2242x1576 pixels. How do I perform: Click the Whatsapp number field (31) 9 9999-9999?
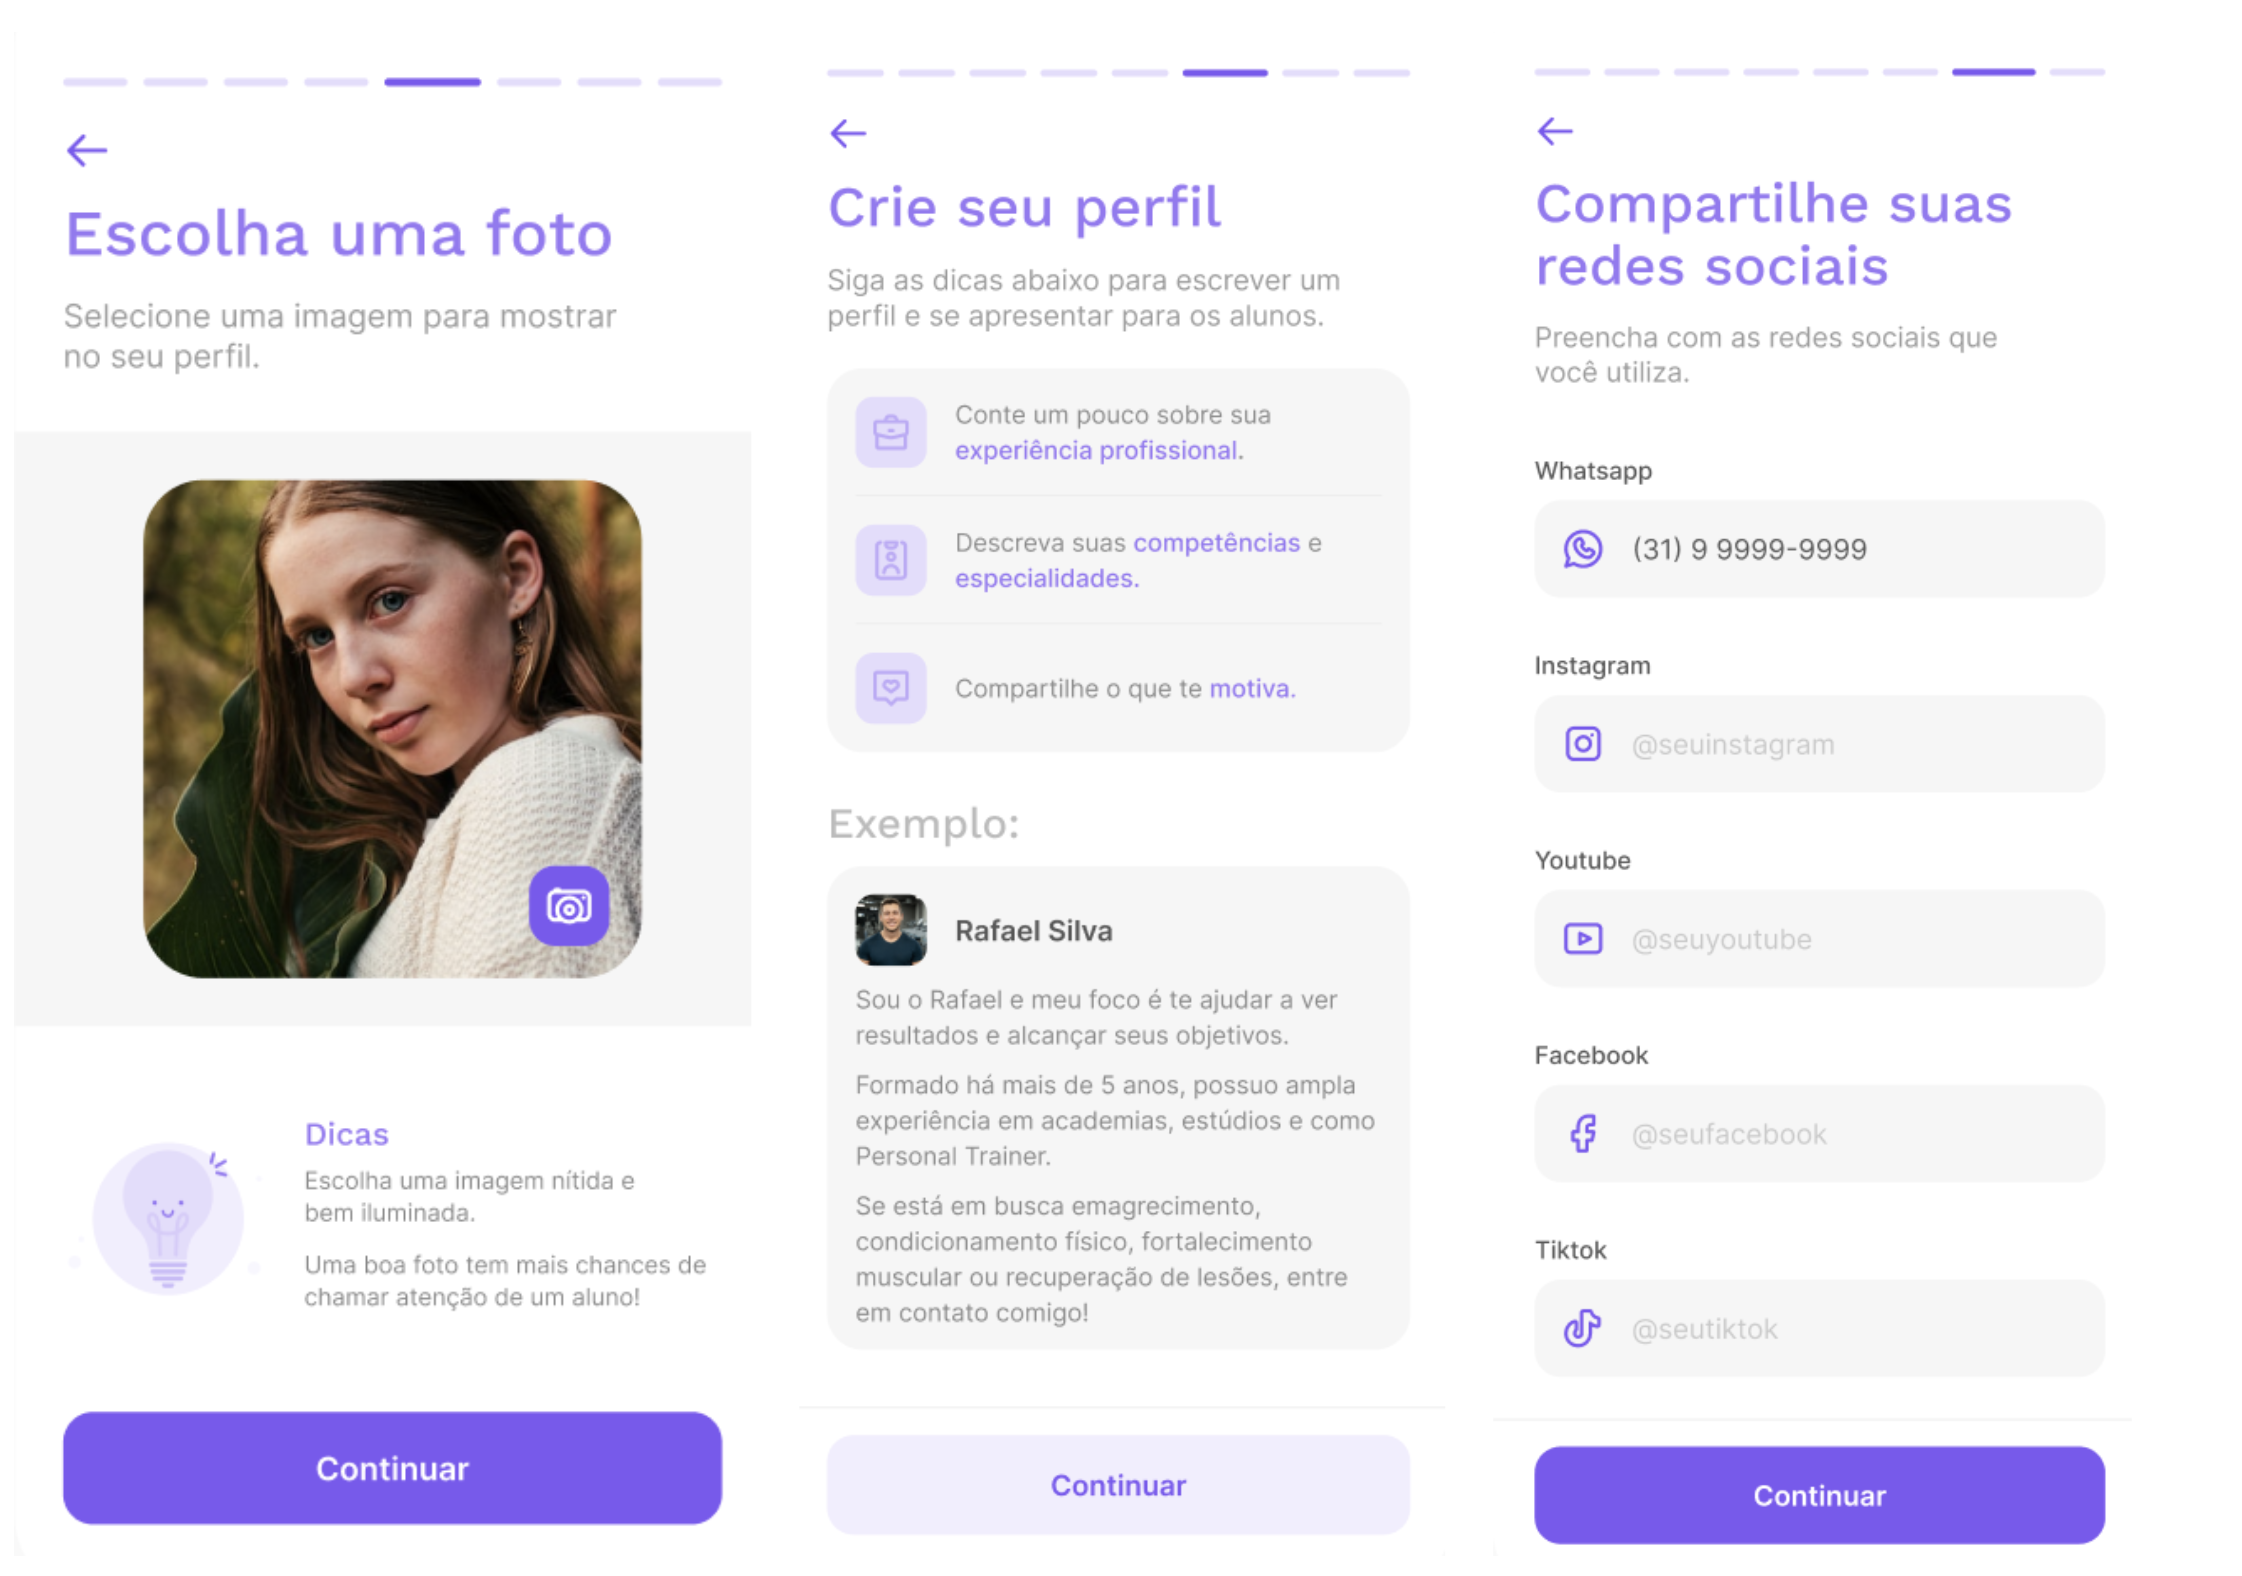(1819, 549)
